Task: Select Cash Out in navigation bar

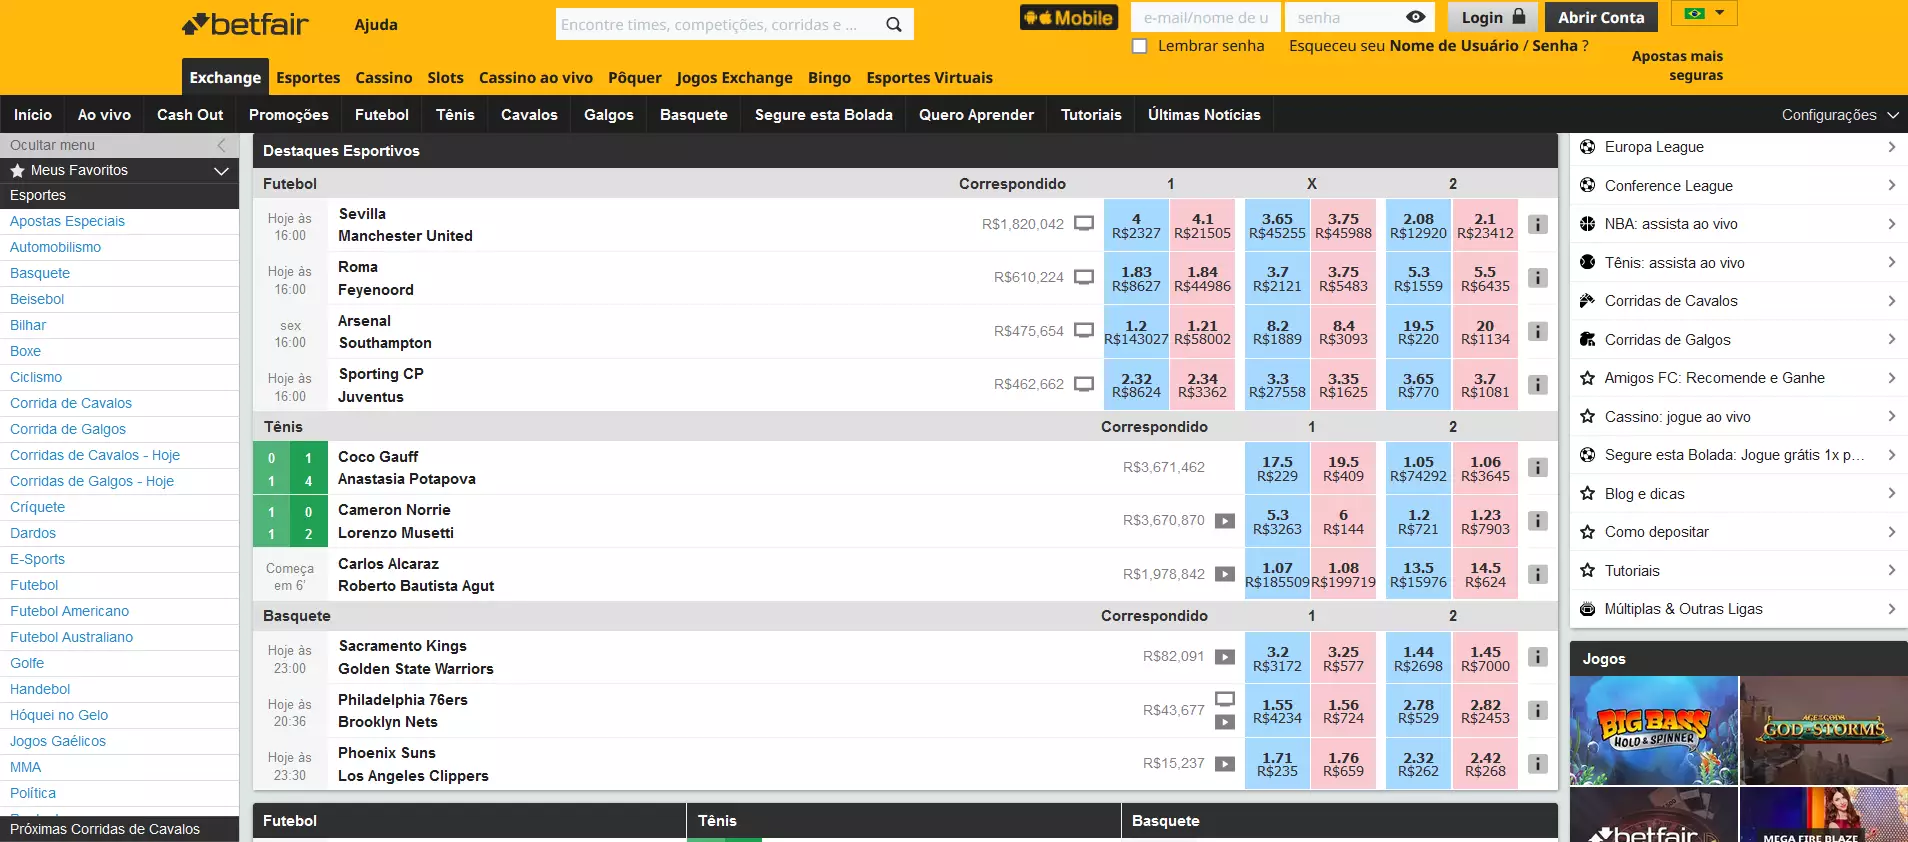Action: click(190, 115)
